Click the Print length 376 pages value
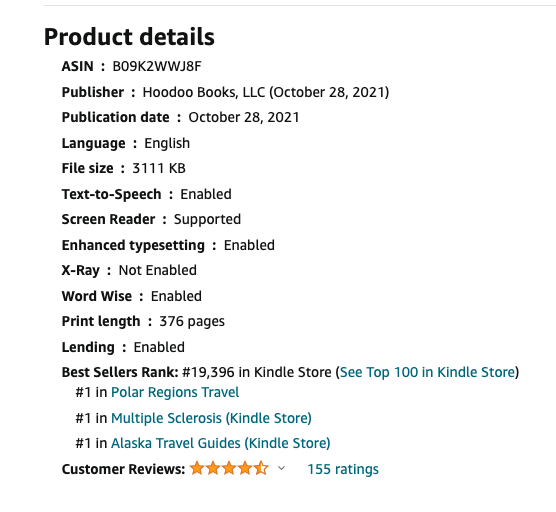 [192, 322]
